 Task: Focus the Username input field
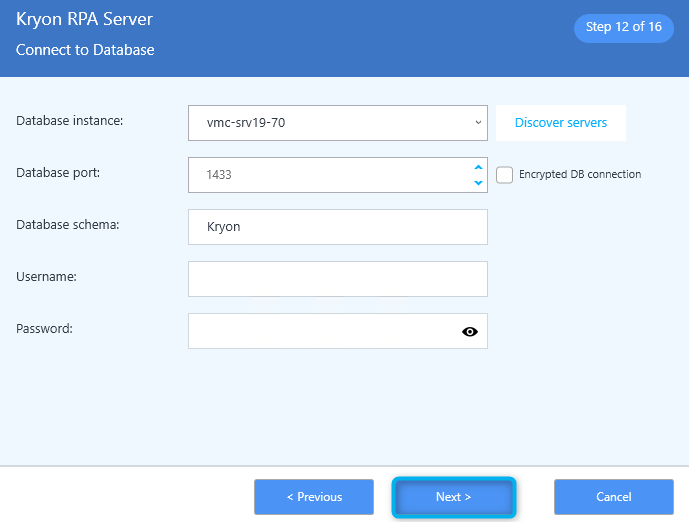click(338, 279)
